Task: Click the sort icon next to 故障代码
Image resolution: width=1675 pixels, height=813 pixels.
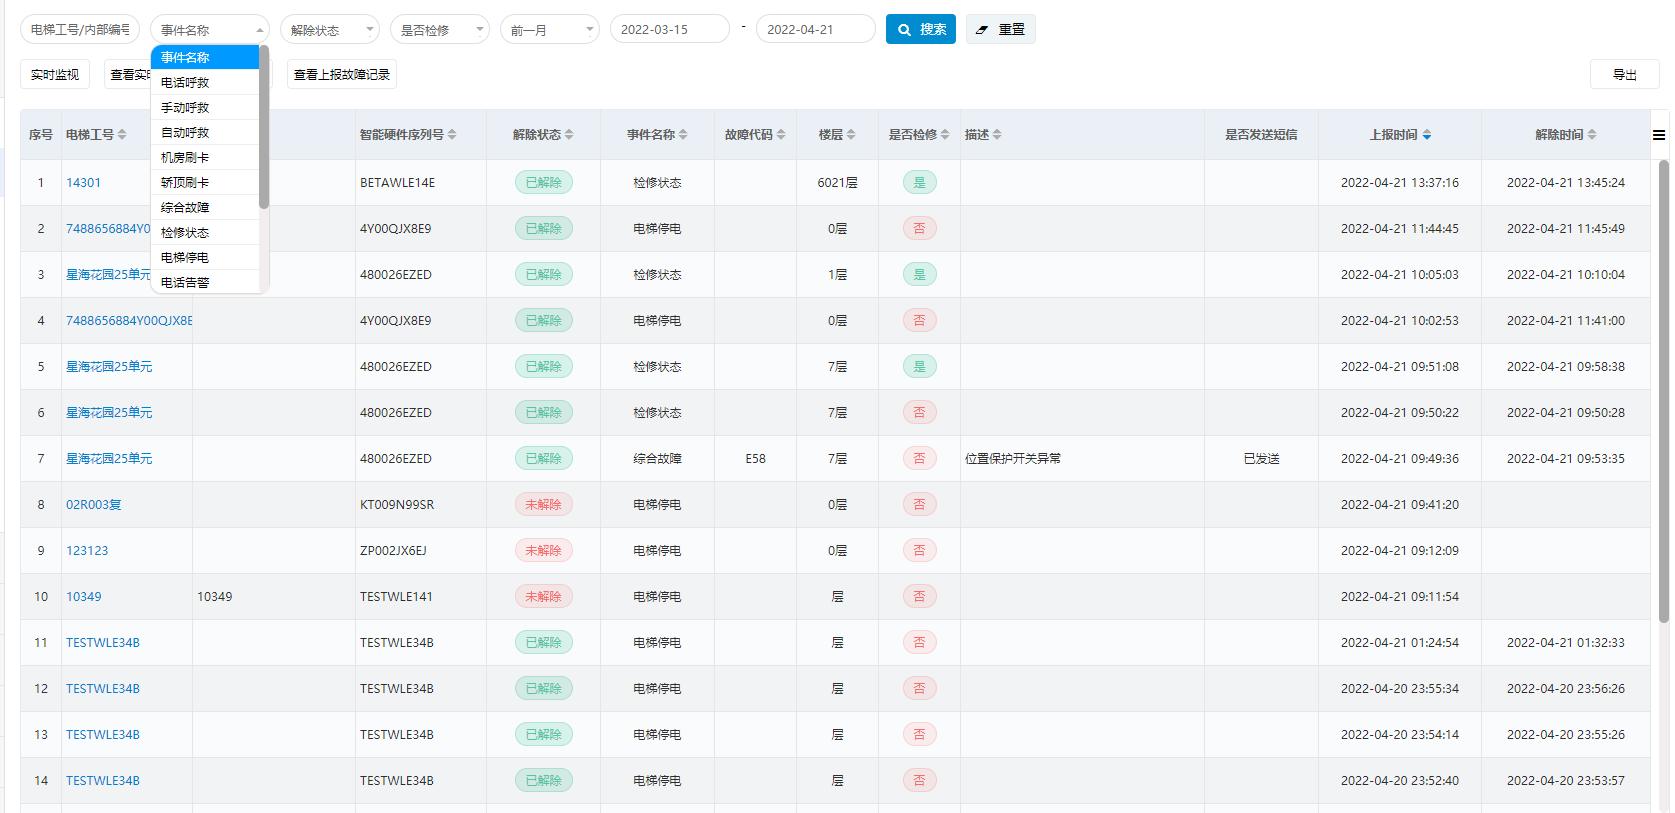Action: (781, 135)
